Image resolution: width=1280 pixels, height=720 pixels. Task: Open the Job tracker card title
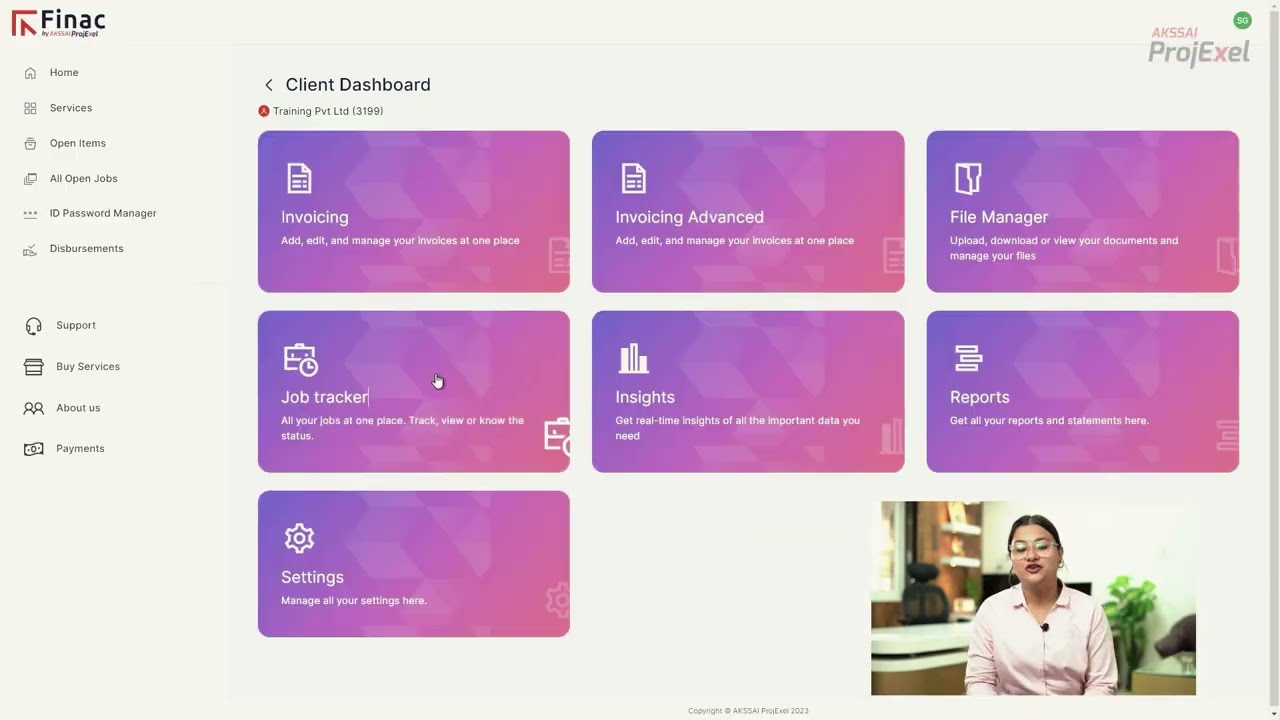coord(324,397)
